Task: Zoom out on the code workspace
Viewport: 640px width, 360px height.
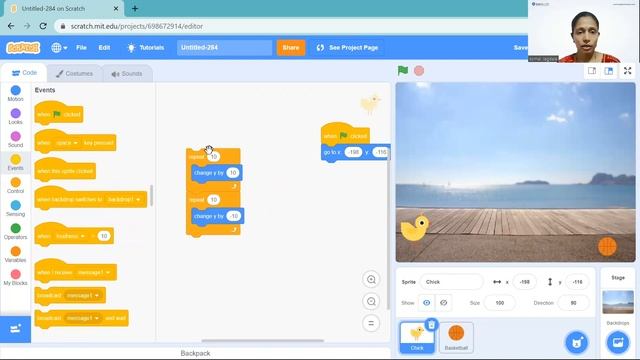Action: pos(371,302)
